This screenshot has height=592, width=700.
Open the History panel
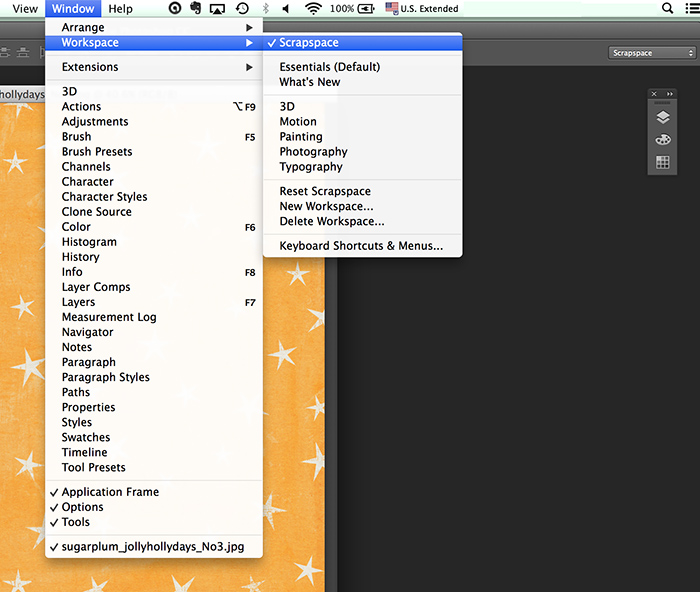154,257
